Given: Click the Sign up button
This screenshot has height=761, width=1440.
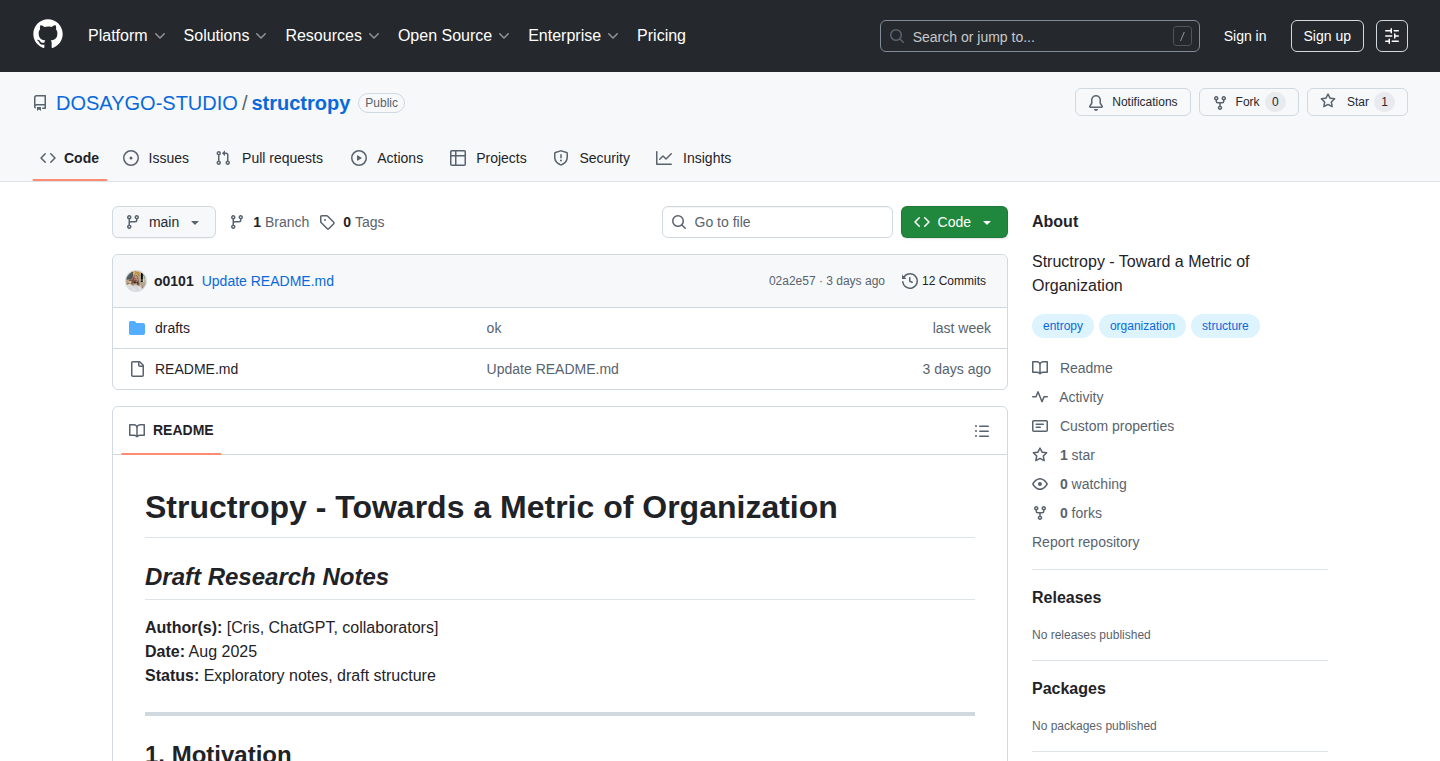Looking at the screenshot, I should (x=1327, y=36).
